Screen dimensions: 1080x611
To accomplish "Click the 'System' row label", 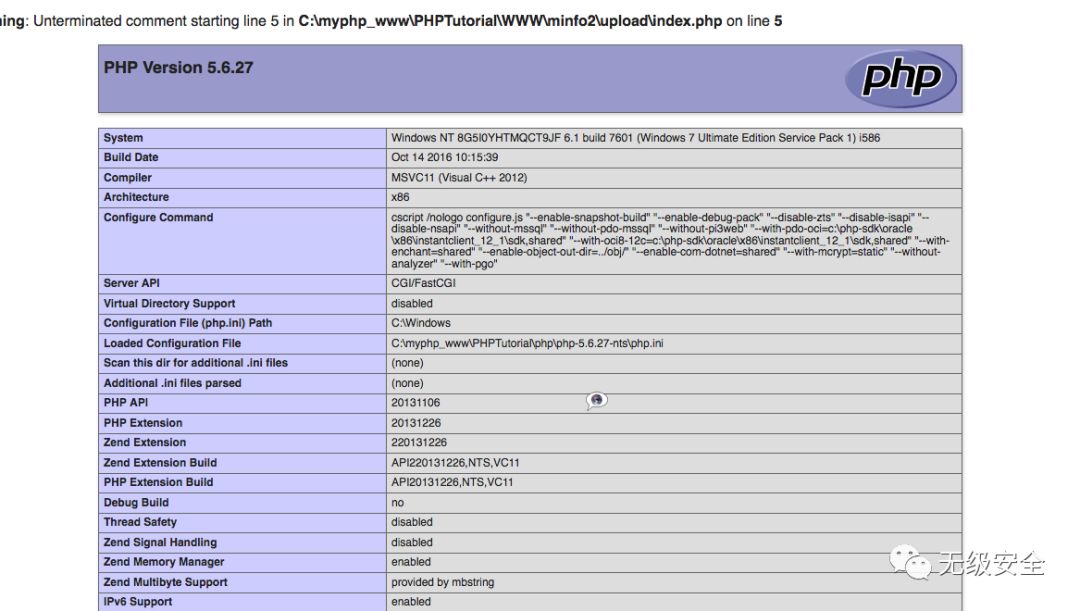I will pyautogui.click(x=123, y=138).
